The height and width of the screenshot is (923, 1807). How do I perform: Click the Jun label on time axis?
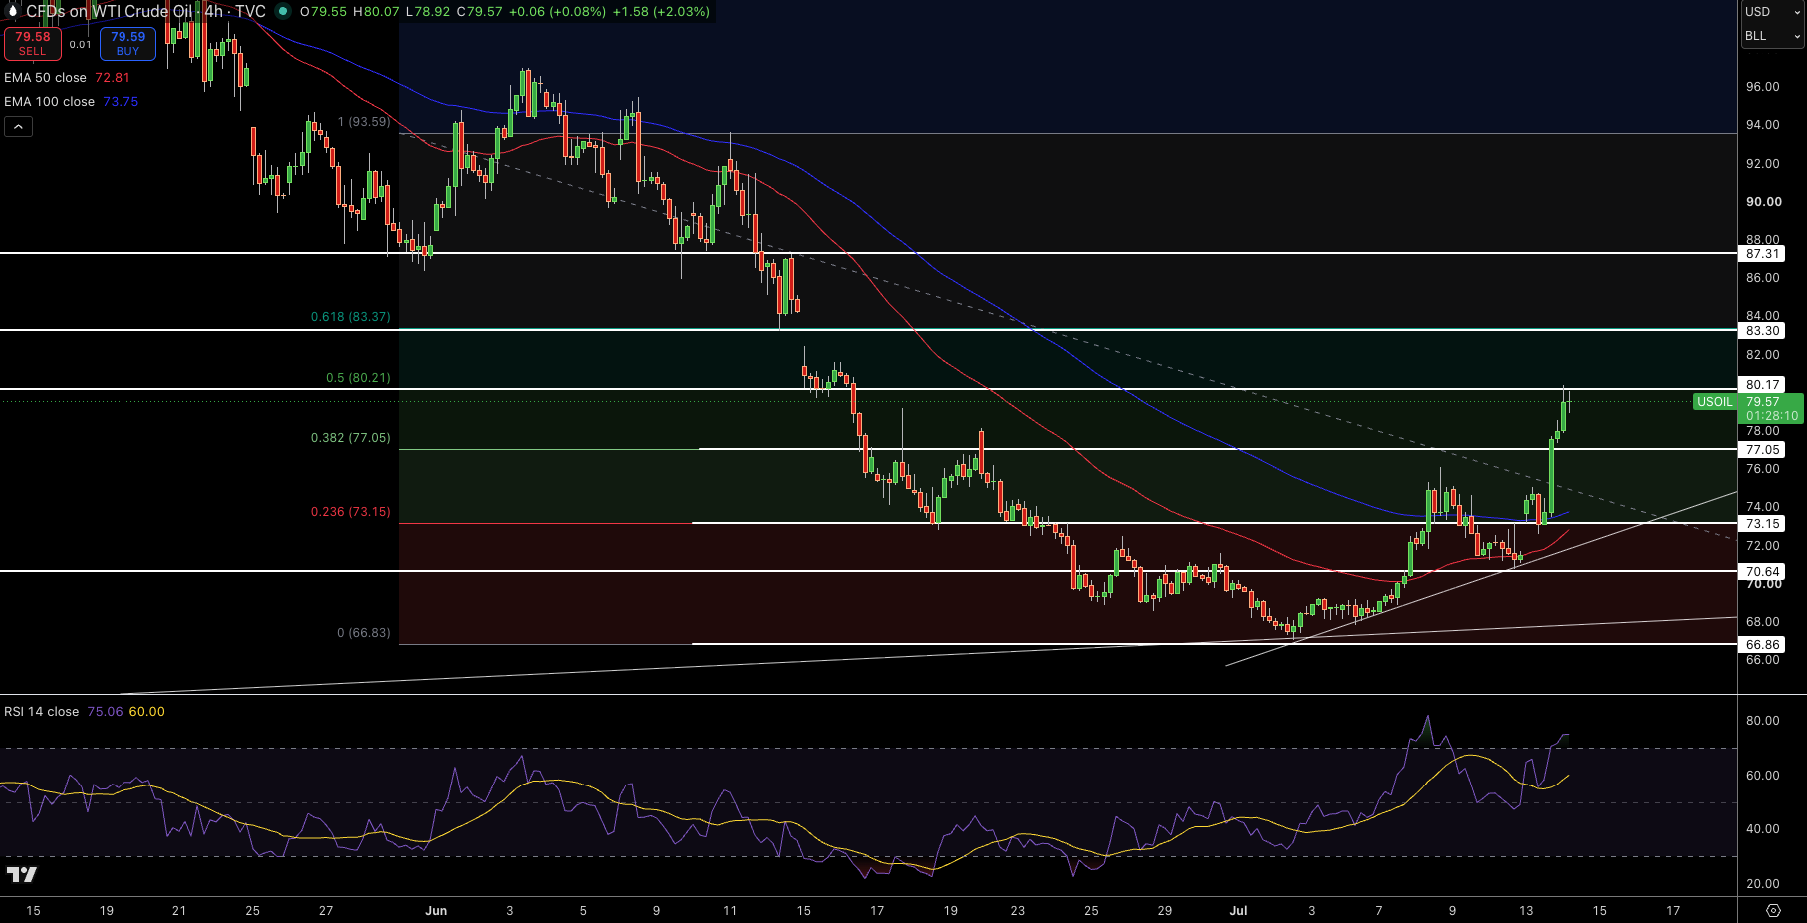pyautogui.click(x=436, y=911)
